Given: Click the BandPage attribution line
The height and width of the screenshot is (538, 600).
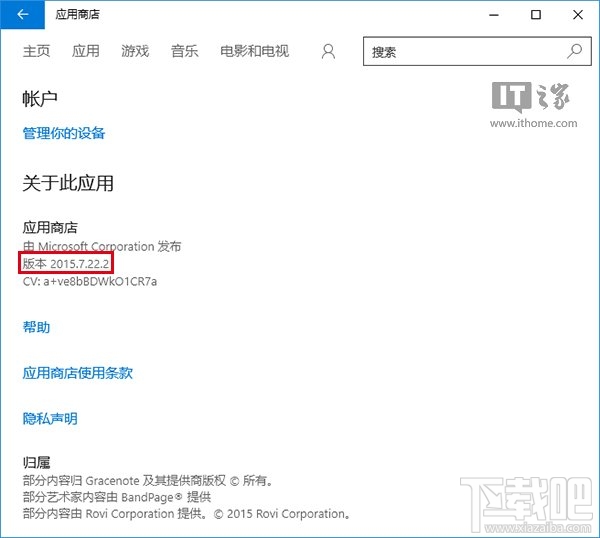Looking at the screenshot, I should (117, 497).
